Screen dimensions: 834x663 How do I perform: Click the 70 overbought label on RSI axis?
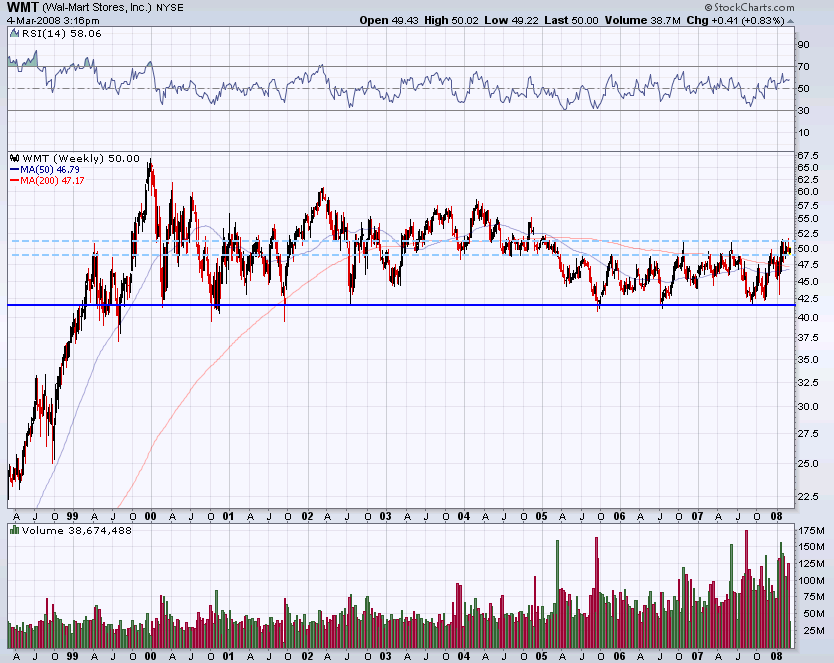point(803,66)
